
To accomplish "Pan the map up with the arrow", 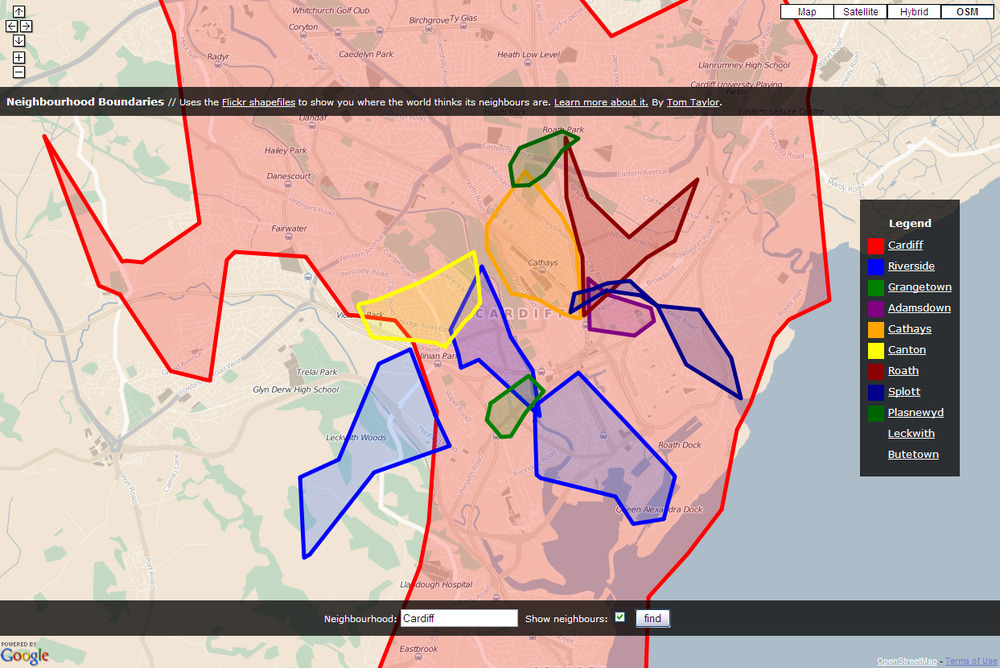I will (x=19, y=12).
